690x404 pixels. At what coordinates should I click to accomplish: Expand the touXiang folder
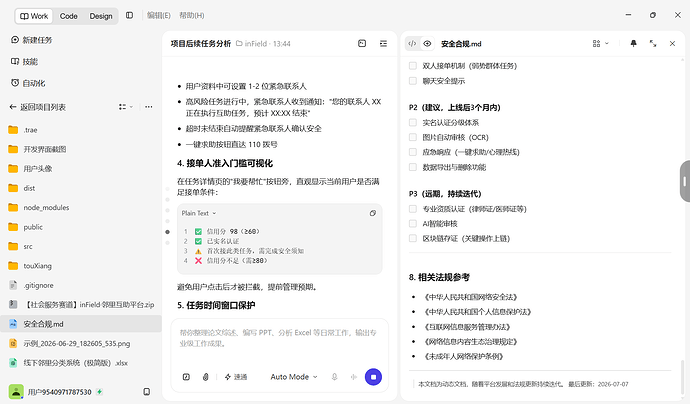81,266
